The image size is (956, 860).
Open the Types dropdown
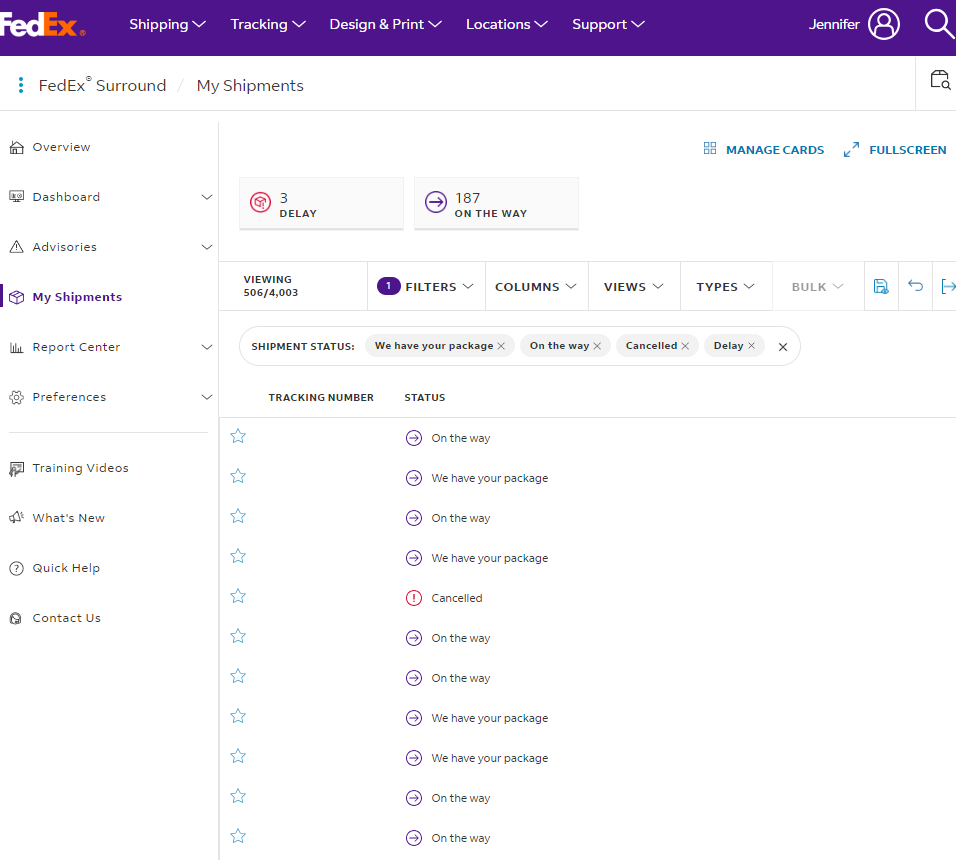[x=726, y=286]
